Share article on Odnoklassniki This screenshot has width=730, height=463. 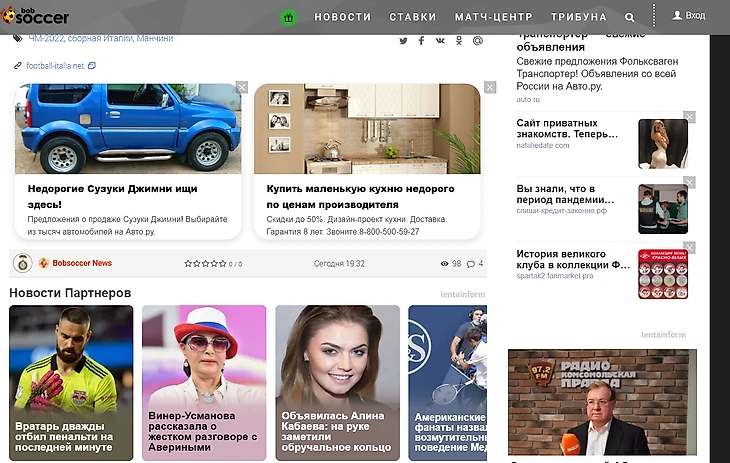coord(459,41)
